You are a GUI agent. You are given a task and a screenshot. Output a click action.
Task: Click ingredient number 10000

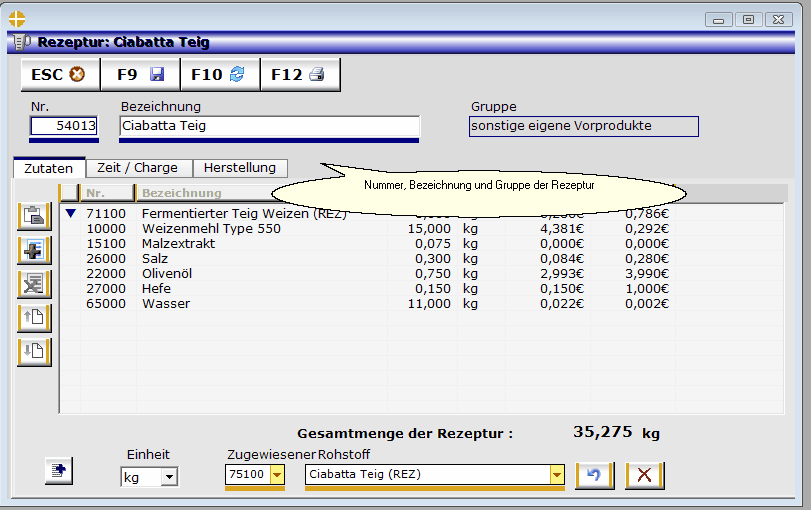point(106,229)
